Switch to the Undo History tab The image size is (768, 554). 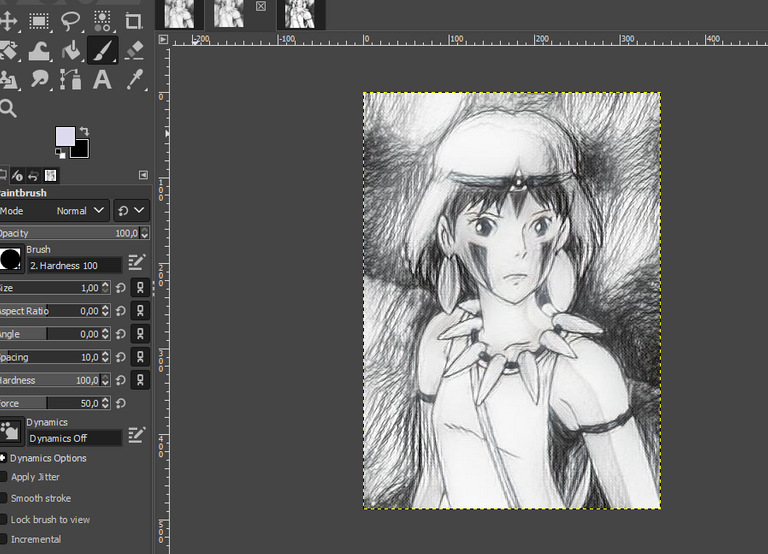click(33, 175)
